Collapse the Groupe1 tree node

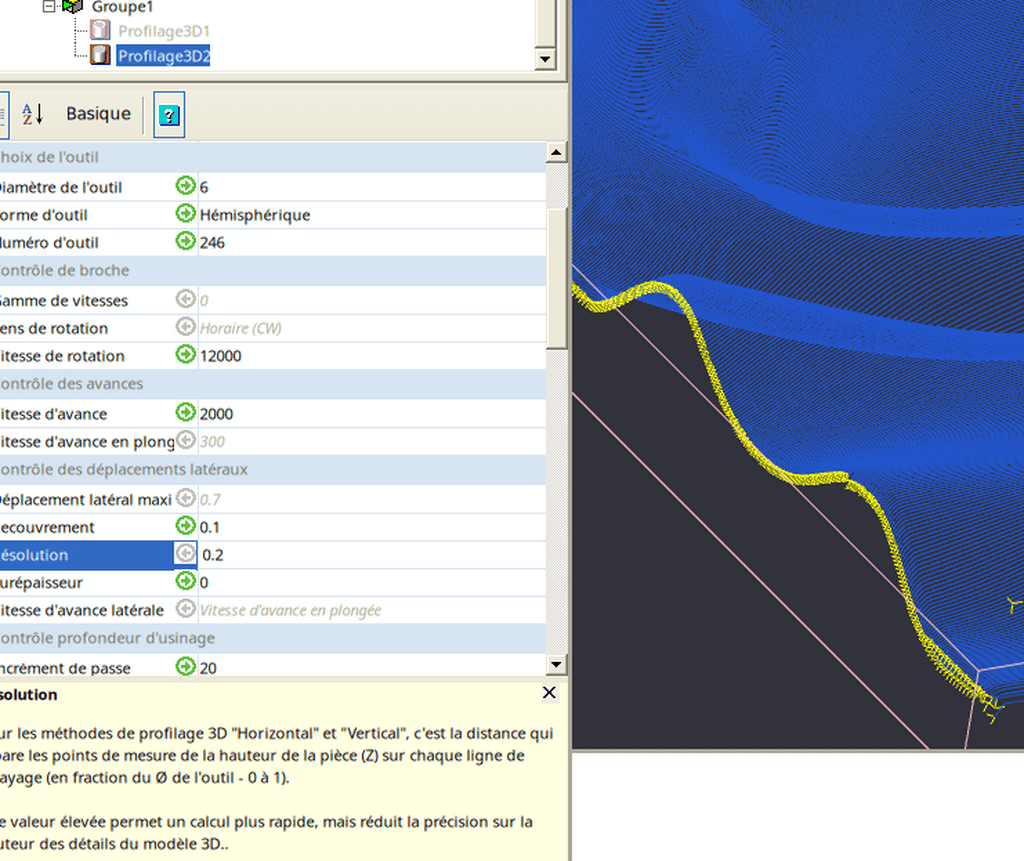point(49,6)
